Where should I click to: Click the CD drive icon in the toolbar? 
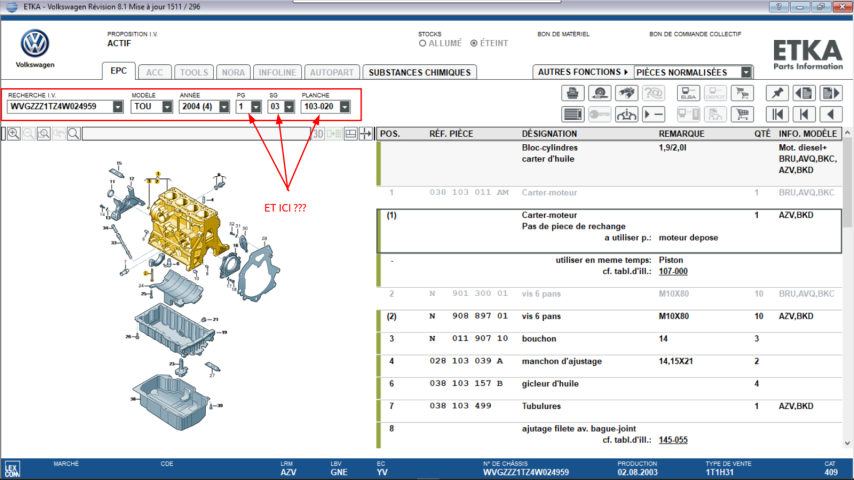coord(600,93)
